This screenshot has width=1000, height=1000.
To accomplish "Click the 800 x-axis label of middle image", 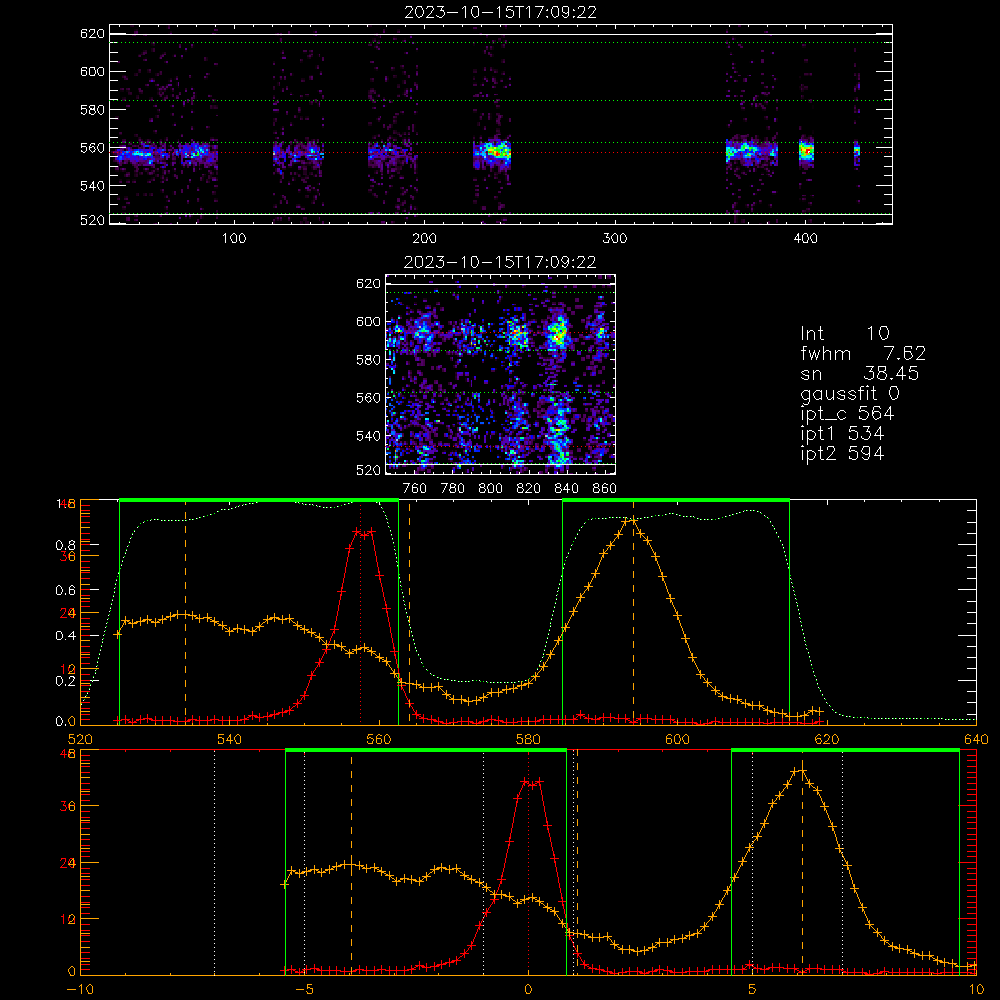I will coord(490,489).
